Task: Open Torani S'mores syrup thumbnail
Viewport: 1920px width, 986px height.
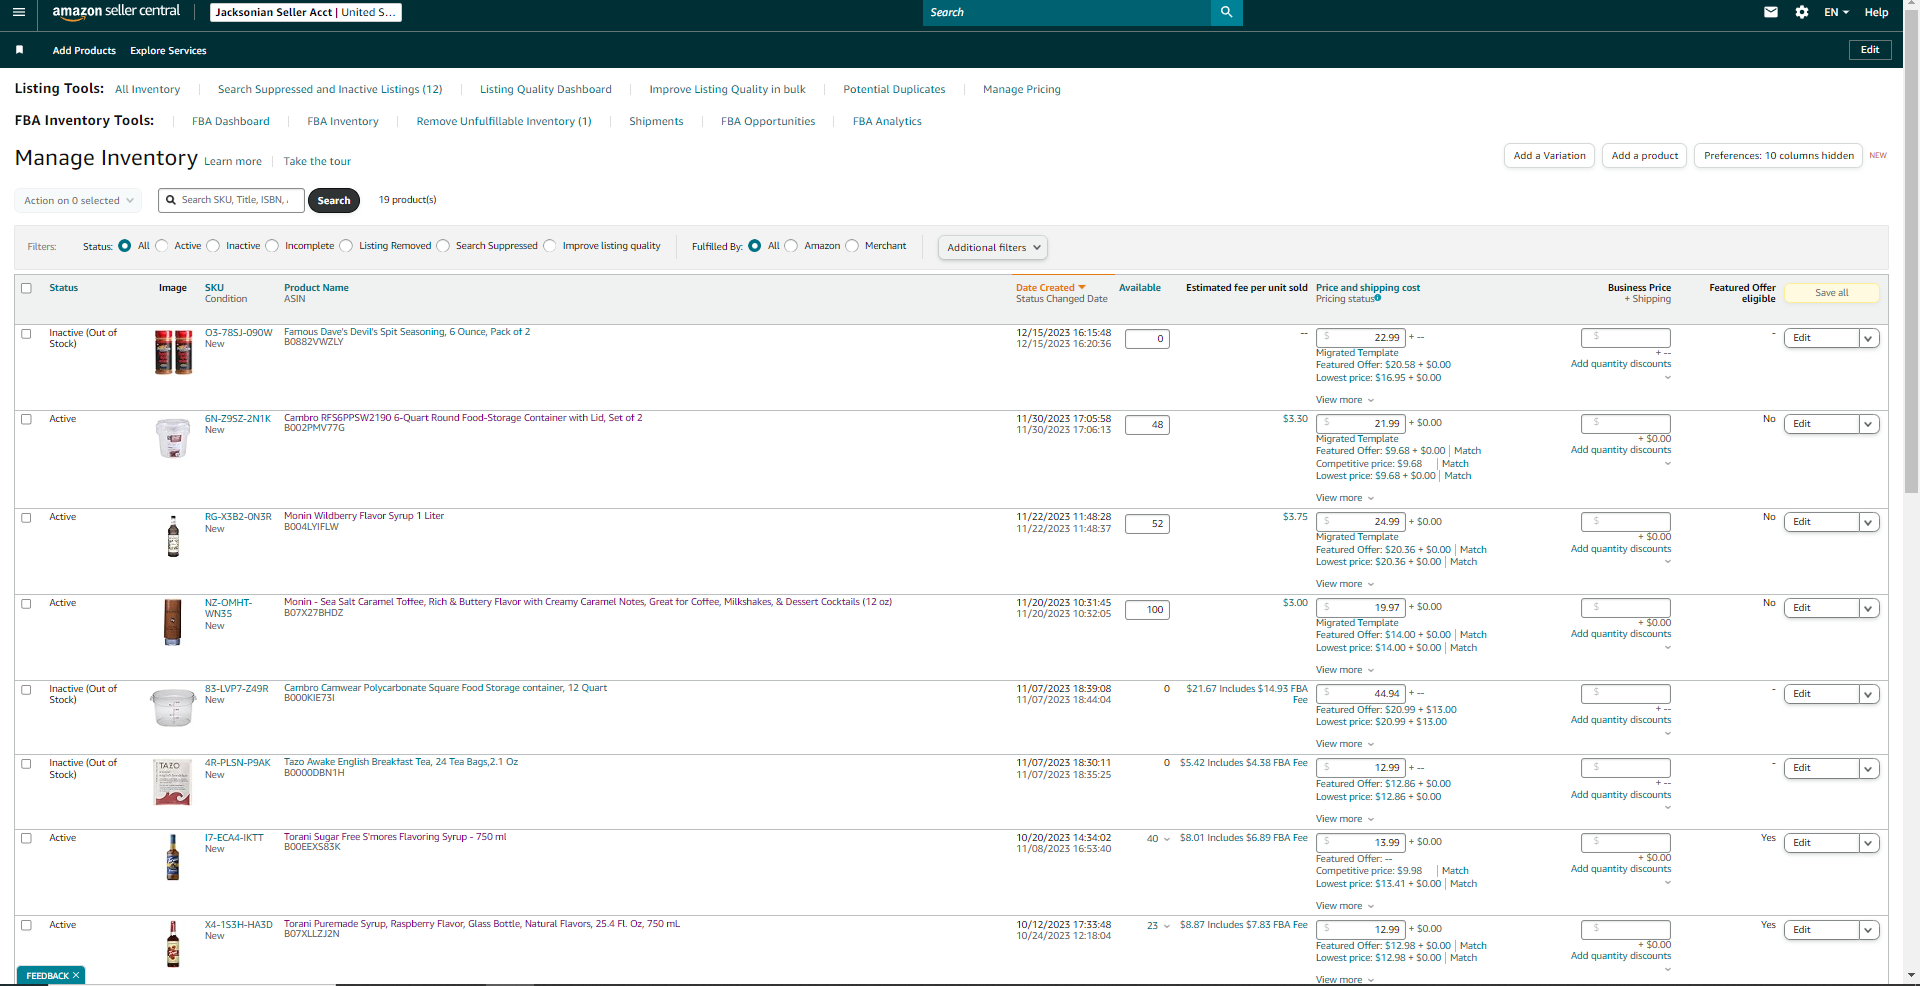Action: click(x=173, y=858)
